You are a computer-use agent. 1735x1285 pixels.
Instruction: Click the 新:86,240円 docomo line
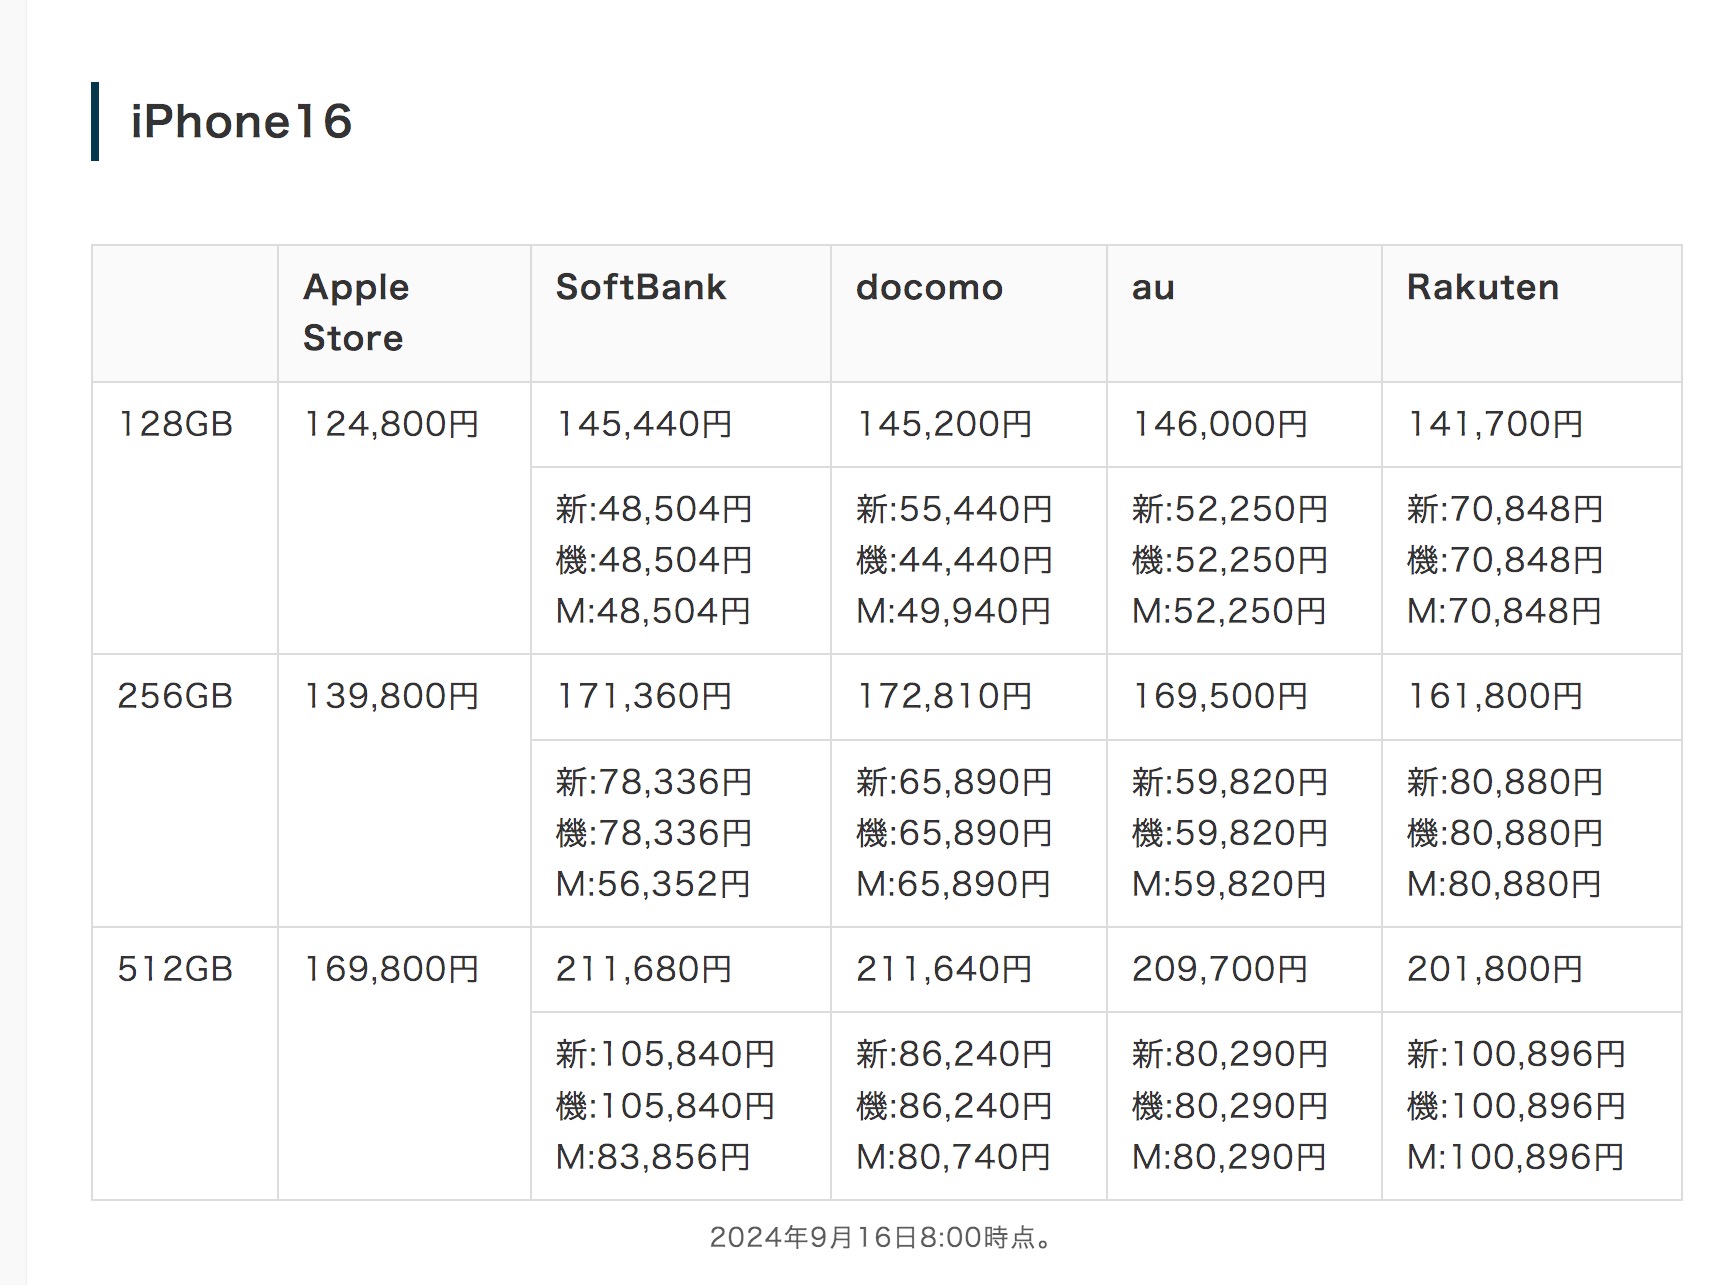point(954,1054)
